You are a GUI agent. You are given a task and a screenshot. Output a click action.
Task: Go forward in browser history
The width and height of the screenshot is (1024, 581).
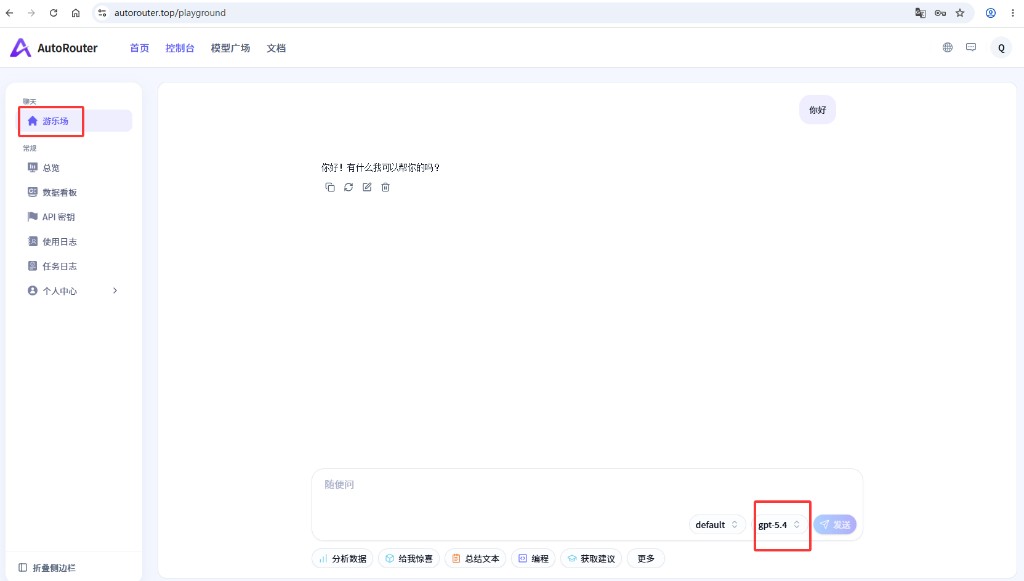point(31,13)
